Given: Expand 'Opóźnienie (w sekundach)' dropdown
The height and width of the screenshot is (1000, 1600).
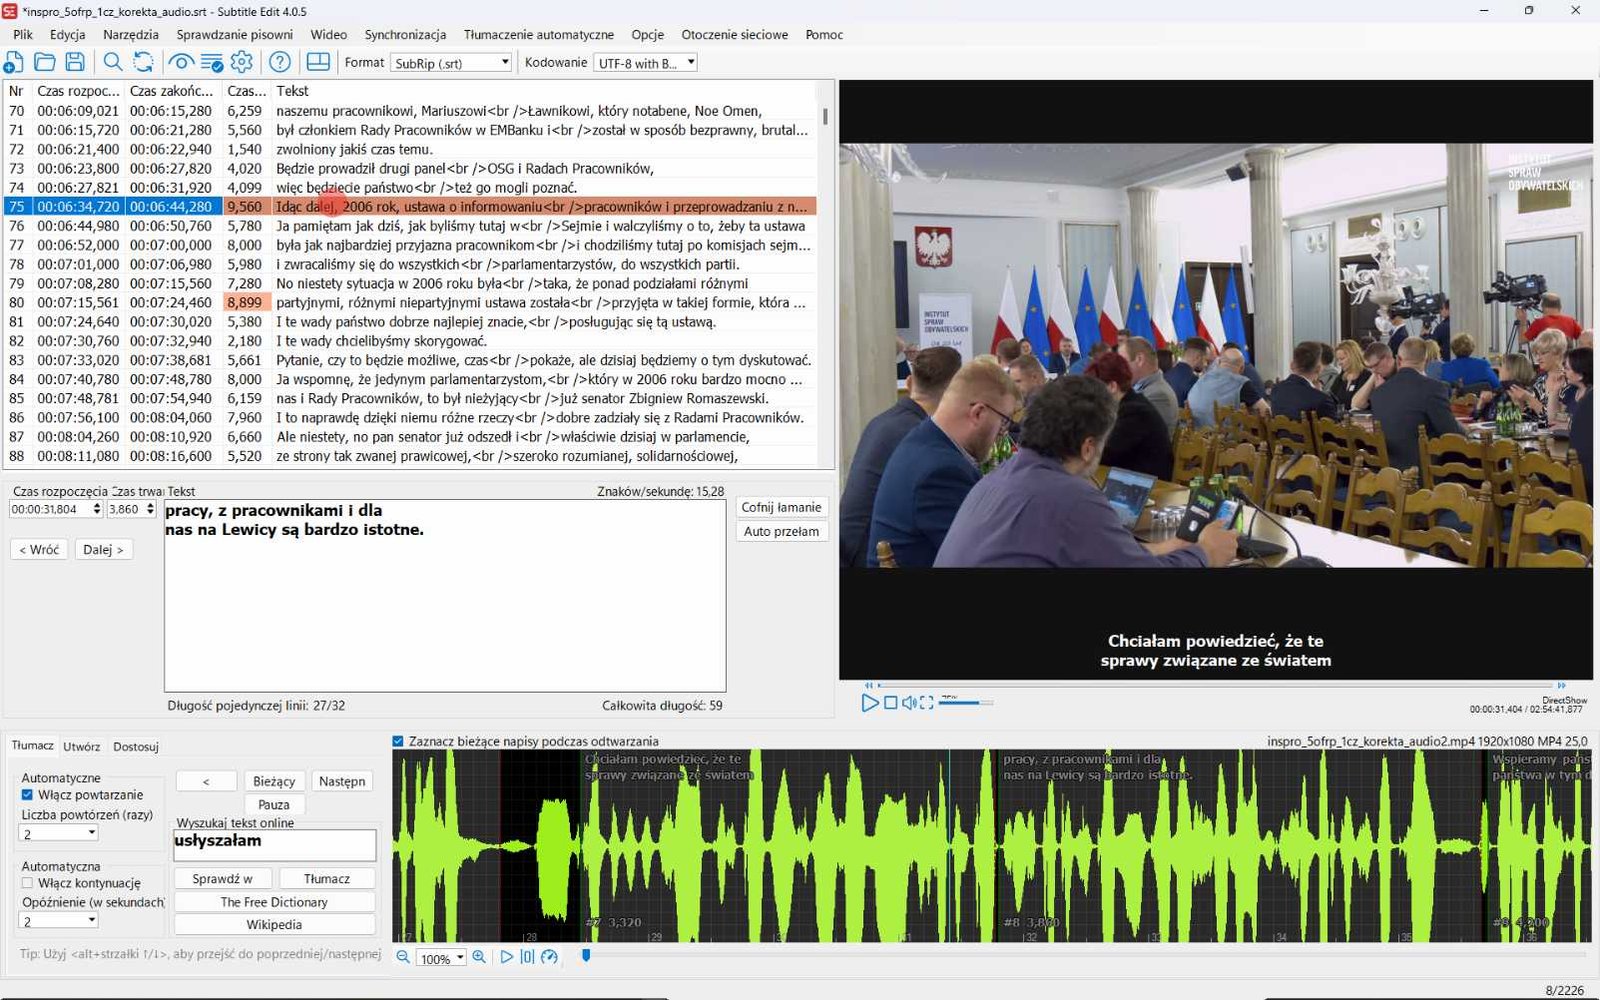Looking at the screenshot, I should 59,921.
